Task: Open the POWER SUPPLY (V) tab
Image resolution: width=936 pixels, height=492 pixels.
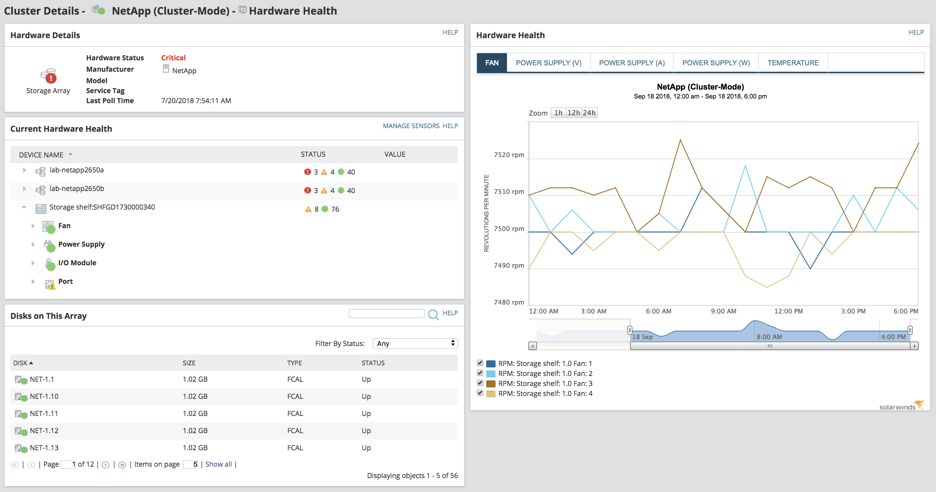Action: pos(548,63)
